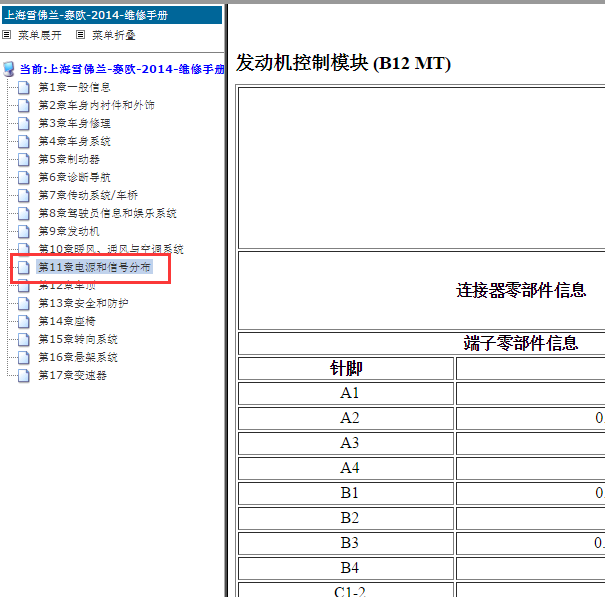The height and width of the screenshot is (597, 605).
Task: Open chapter 第2章车身内衬件和外饰
Action: 96,105
